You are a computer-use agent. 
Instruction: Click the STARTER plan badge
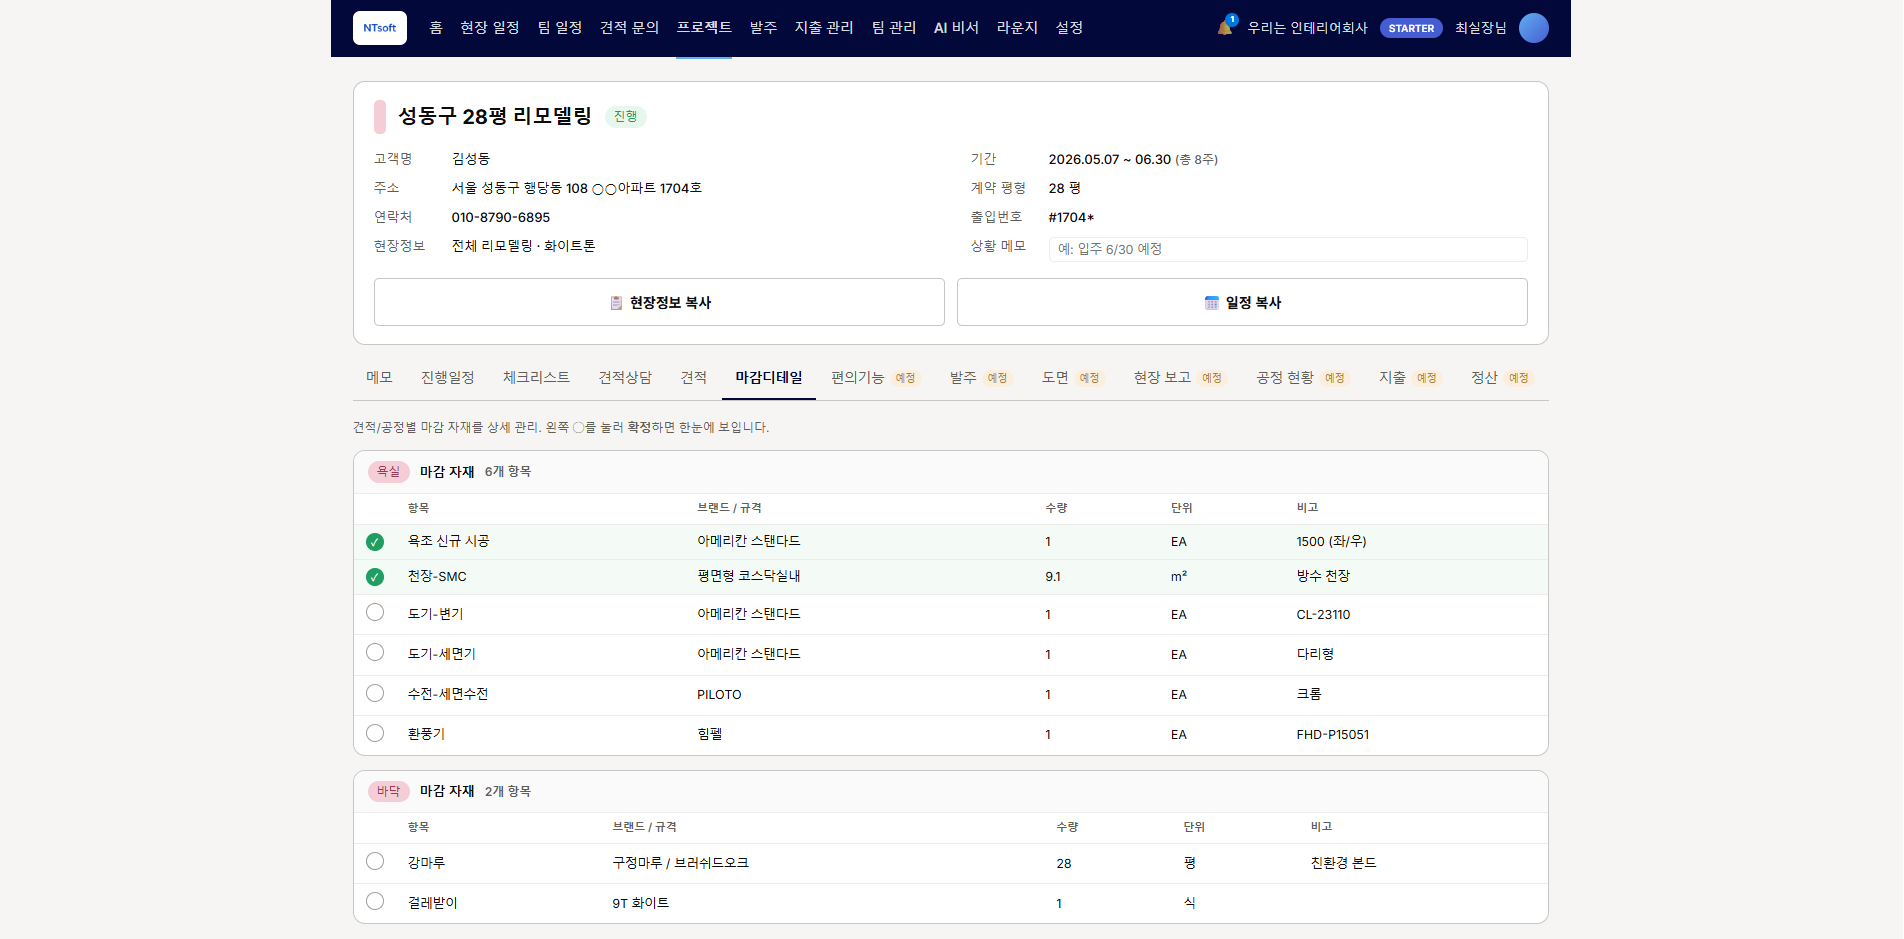[x=1410, y=28]
